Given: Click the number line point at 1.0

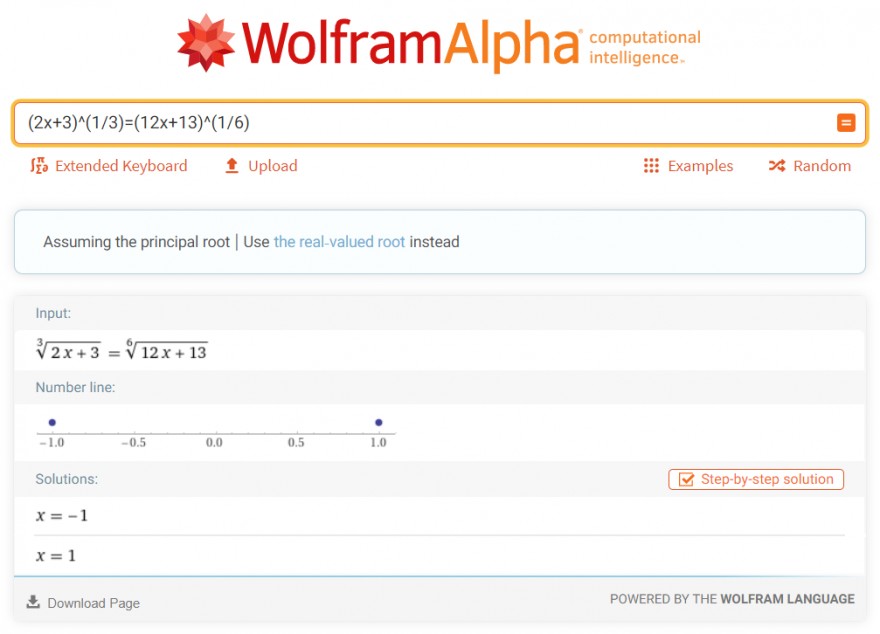Looking at the screenshot, I should tap(379, 422).
